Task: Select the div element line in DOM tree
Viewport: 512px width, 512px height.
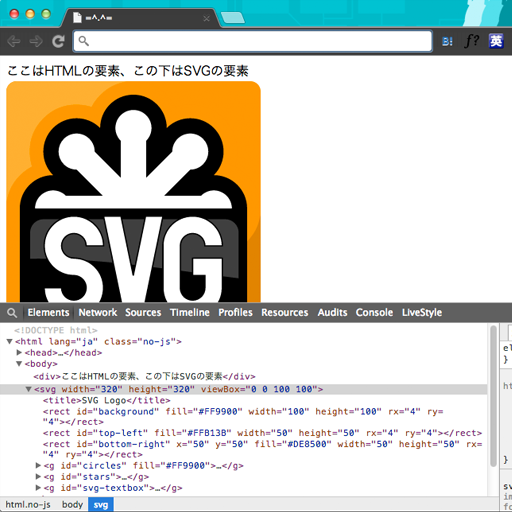Action: (x=144, y=376)
